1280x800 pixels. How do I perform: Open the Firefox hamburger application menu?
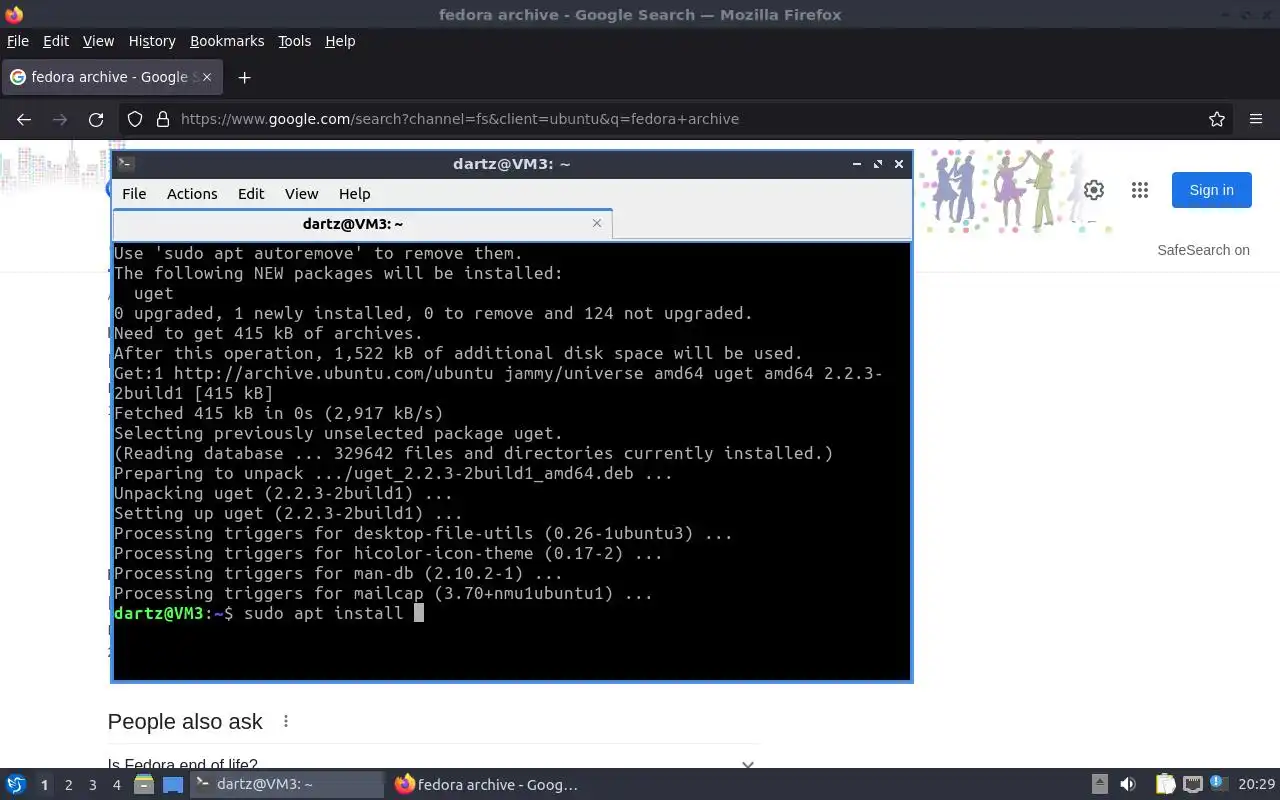[x=1256, y=119]
